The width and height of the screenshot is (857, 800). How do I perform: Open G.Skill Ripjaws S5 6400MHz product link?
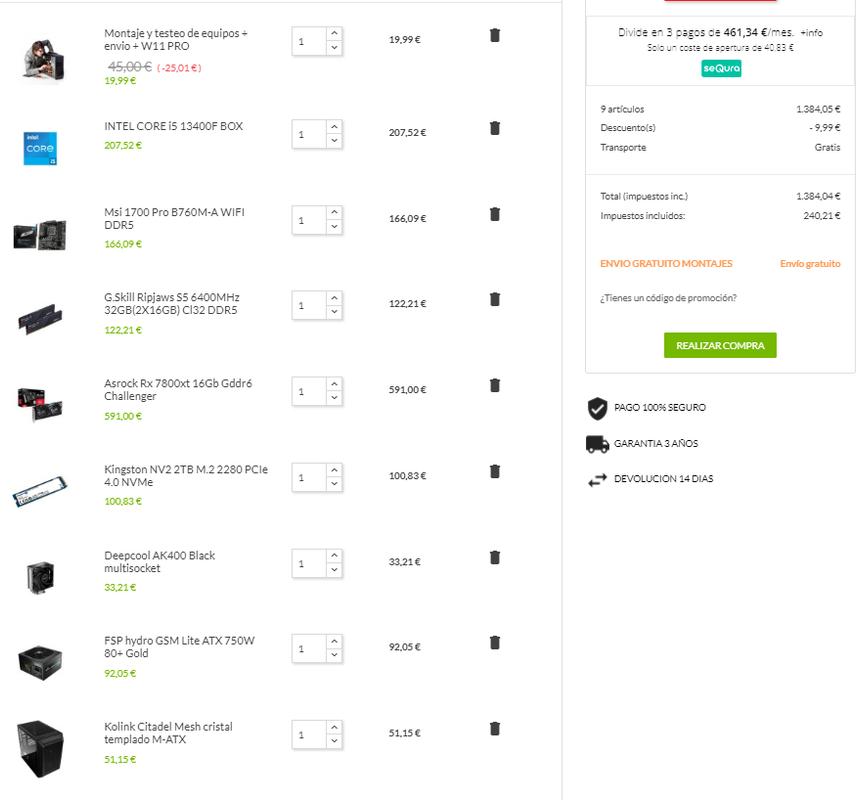(172, 304)
